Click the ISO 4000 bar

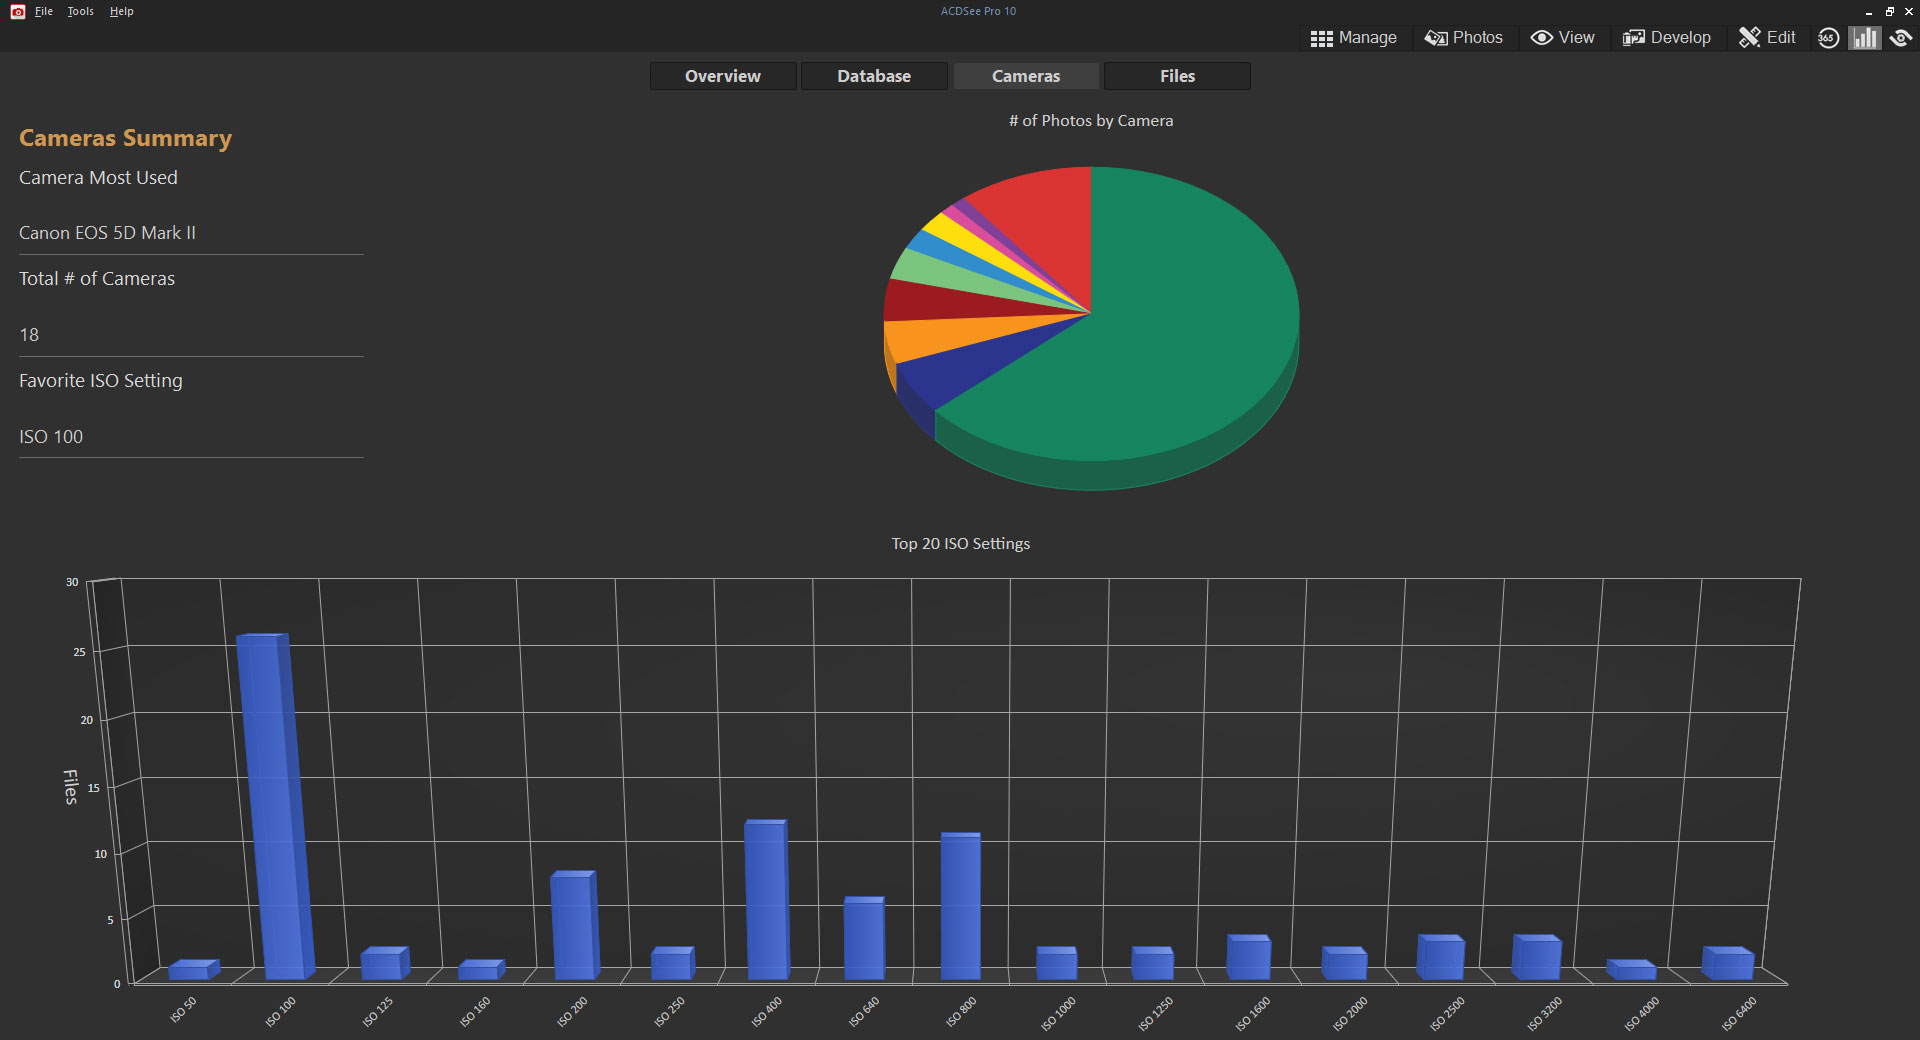coord(1632,969)
